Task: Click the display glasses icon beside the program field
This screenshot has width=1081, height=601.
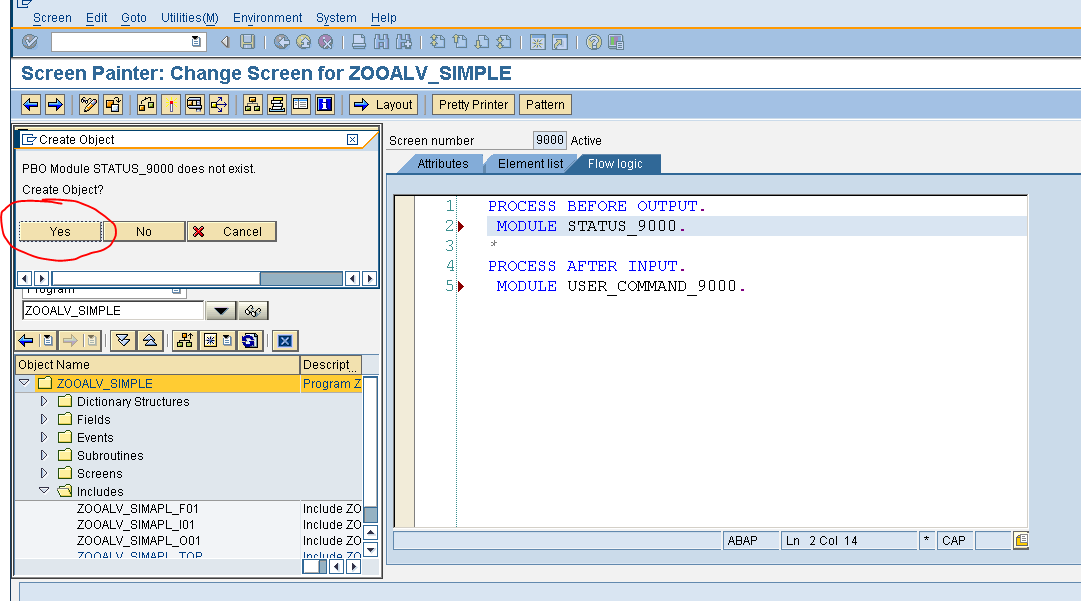Action: [253, 310]
